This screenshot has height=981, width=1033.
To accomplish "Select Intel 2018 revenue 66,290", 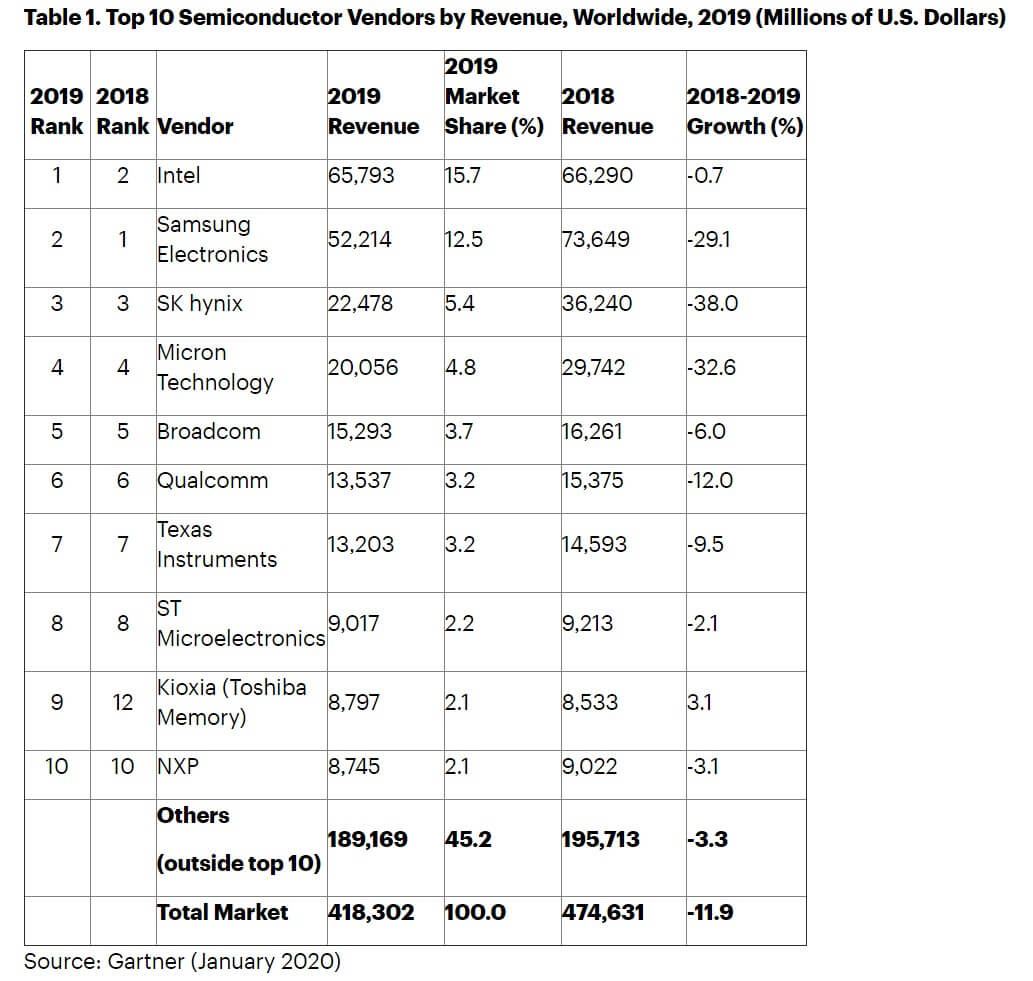I will tap(597, 175).
